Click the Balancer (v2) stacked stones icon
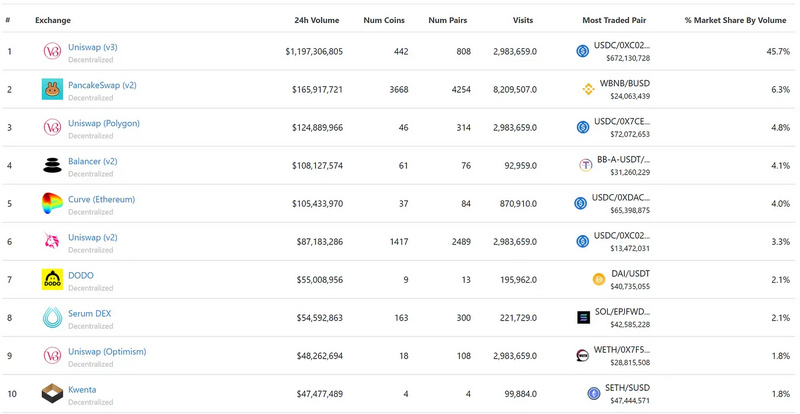The image size is (800, 414). coord(52,166)
